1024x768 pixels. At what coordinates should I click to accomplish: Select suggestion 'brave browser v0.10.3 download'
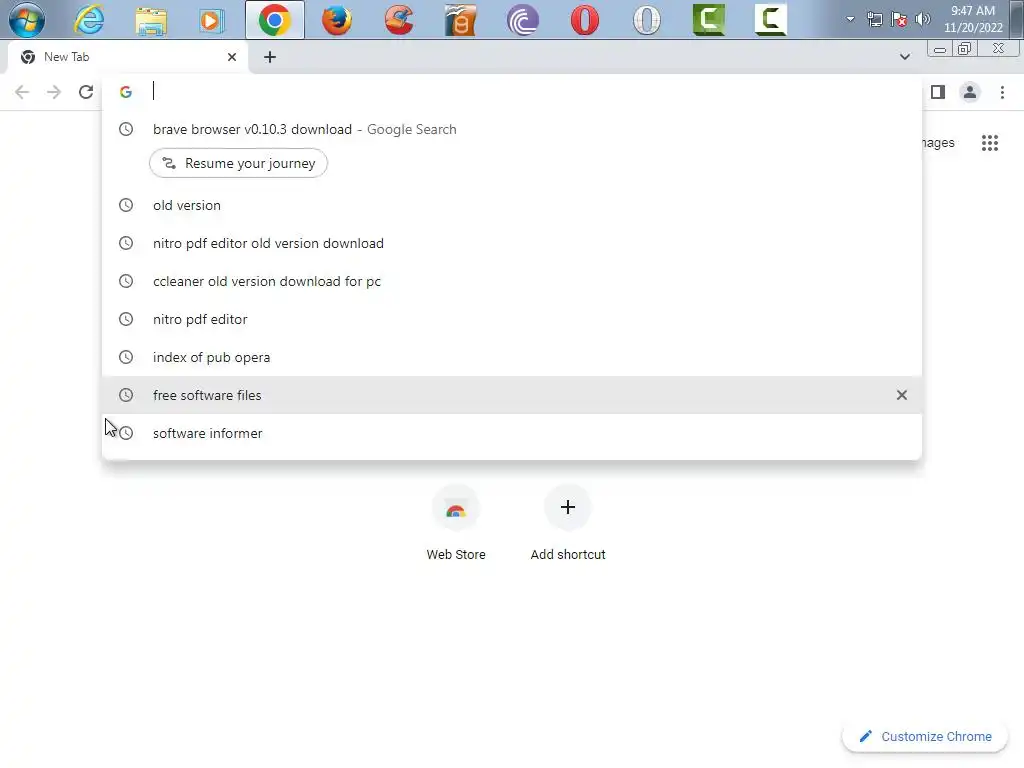(512, 129)
